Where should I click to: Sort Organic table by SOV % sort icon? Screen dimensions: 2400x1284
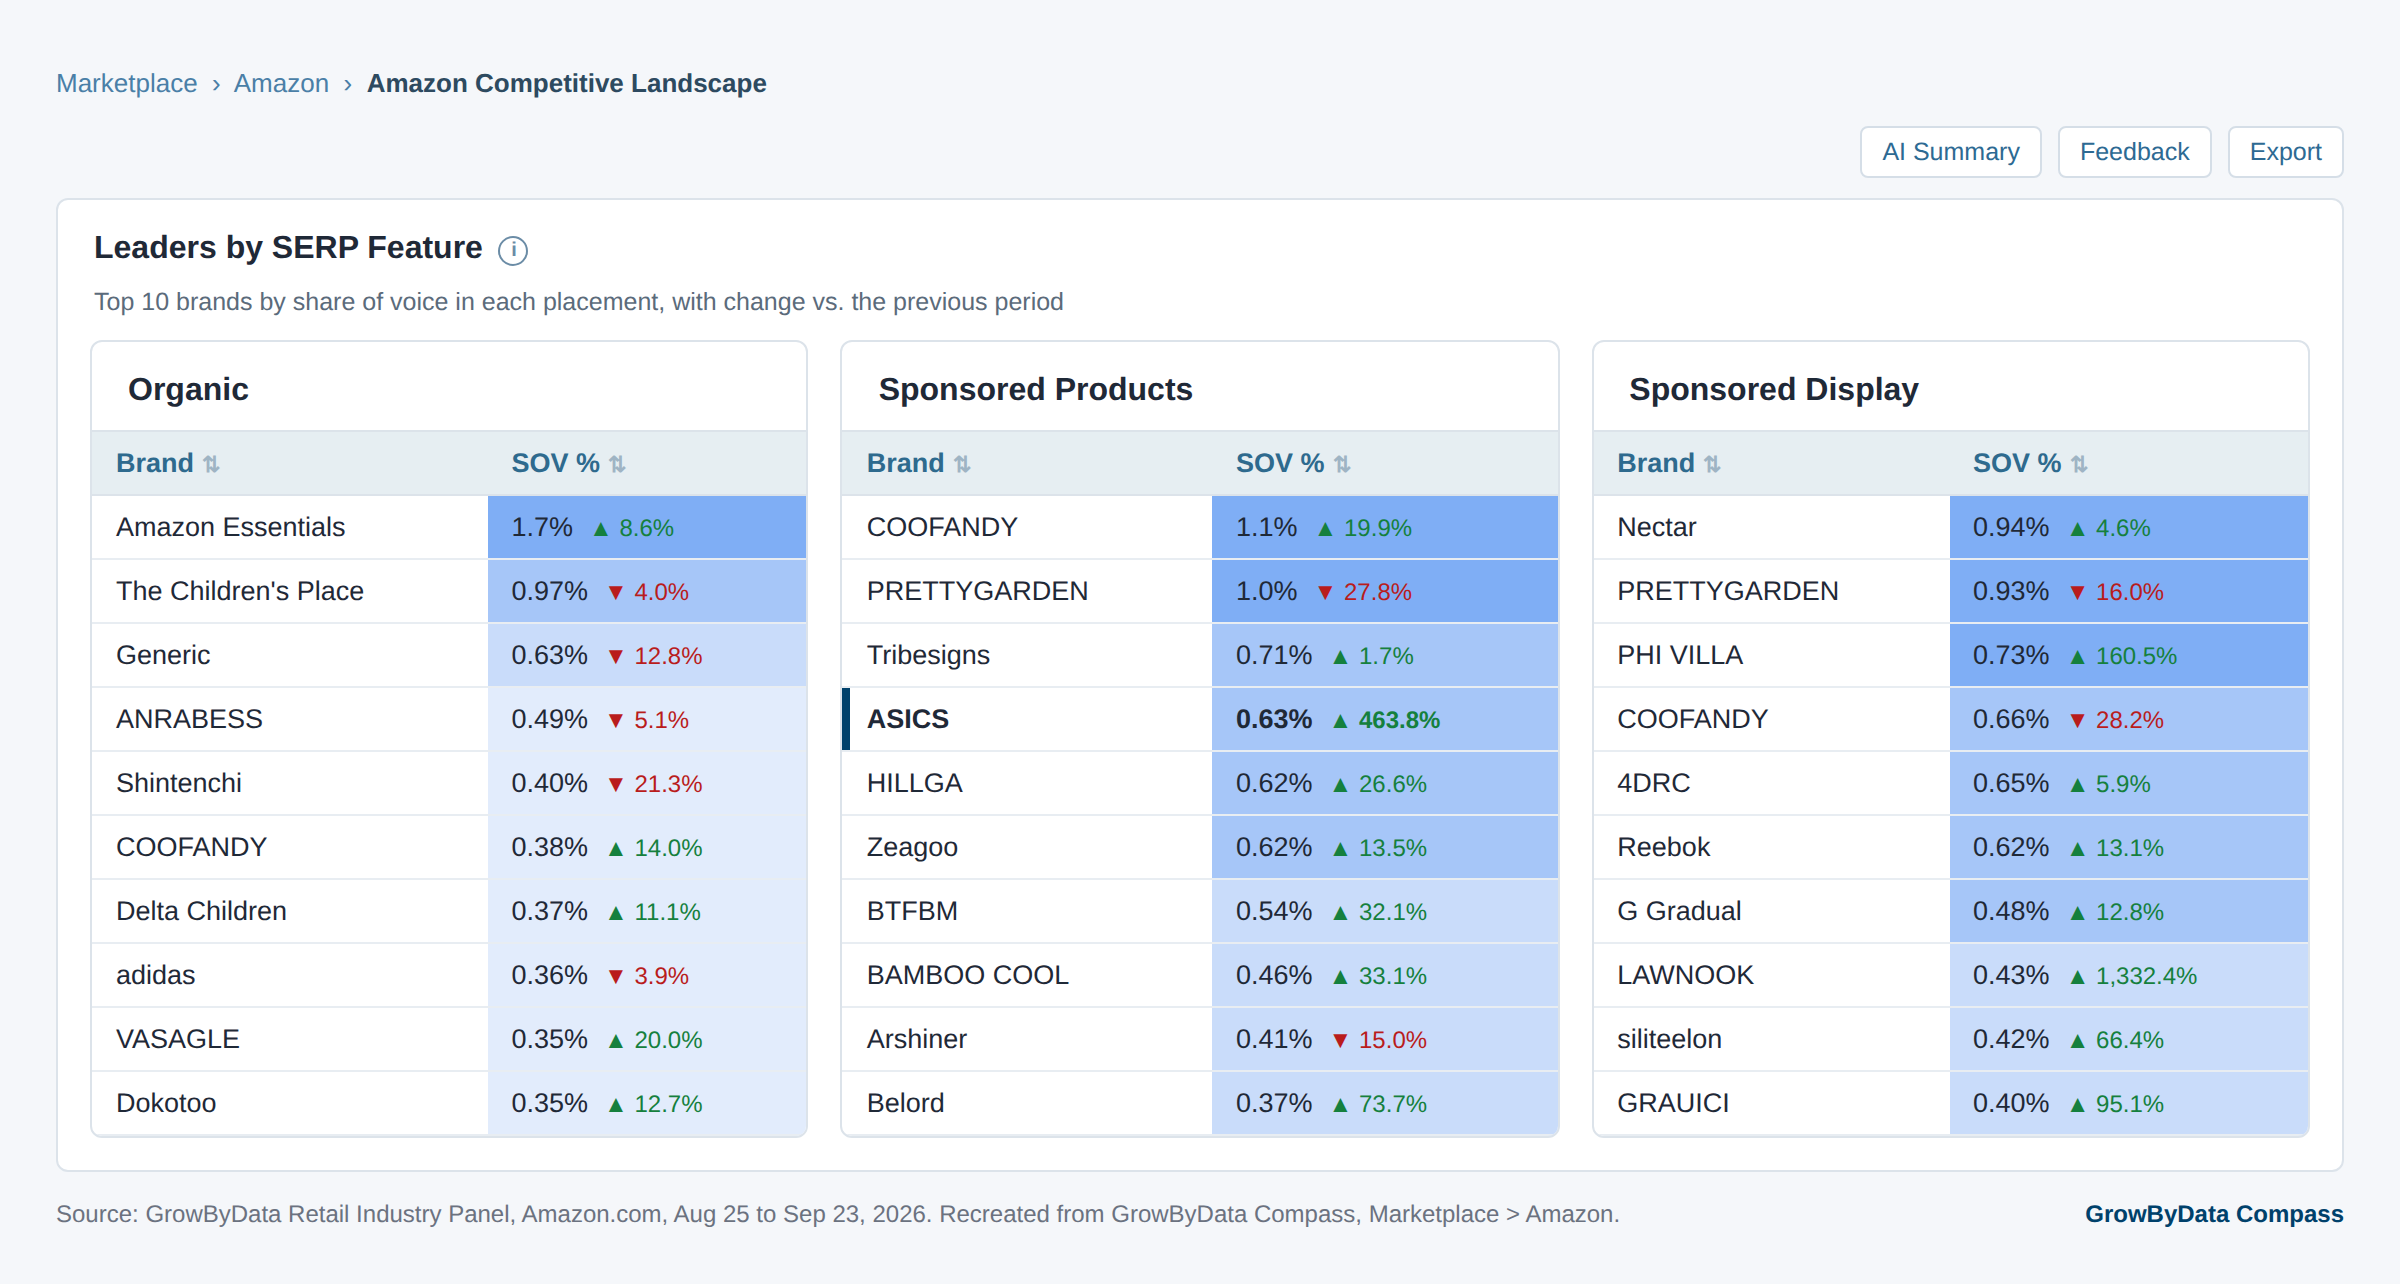click(x=617, y=464)
